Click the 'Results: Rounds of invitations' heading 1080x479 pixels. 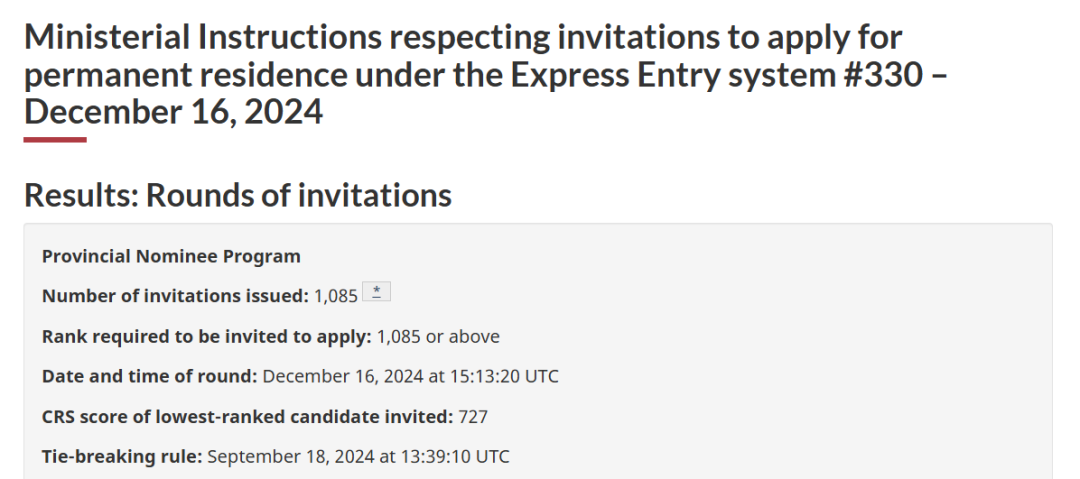click(238, 195)
